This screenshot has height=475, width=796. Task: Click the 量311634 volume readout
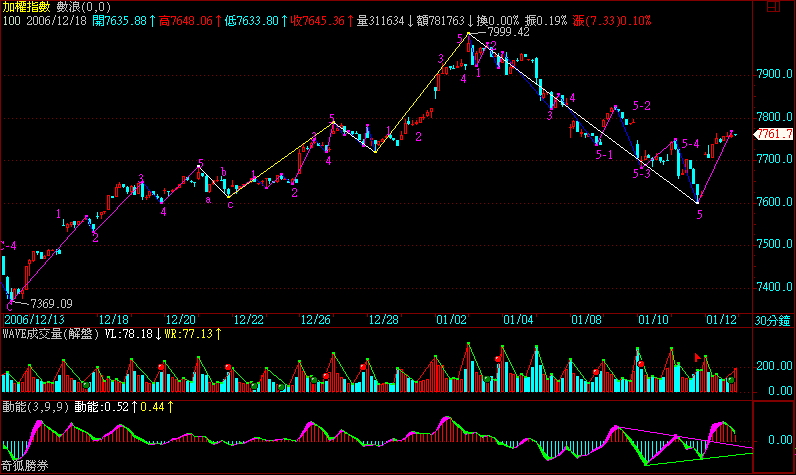380,20
